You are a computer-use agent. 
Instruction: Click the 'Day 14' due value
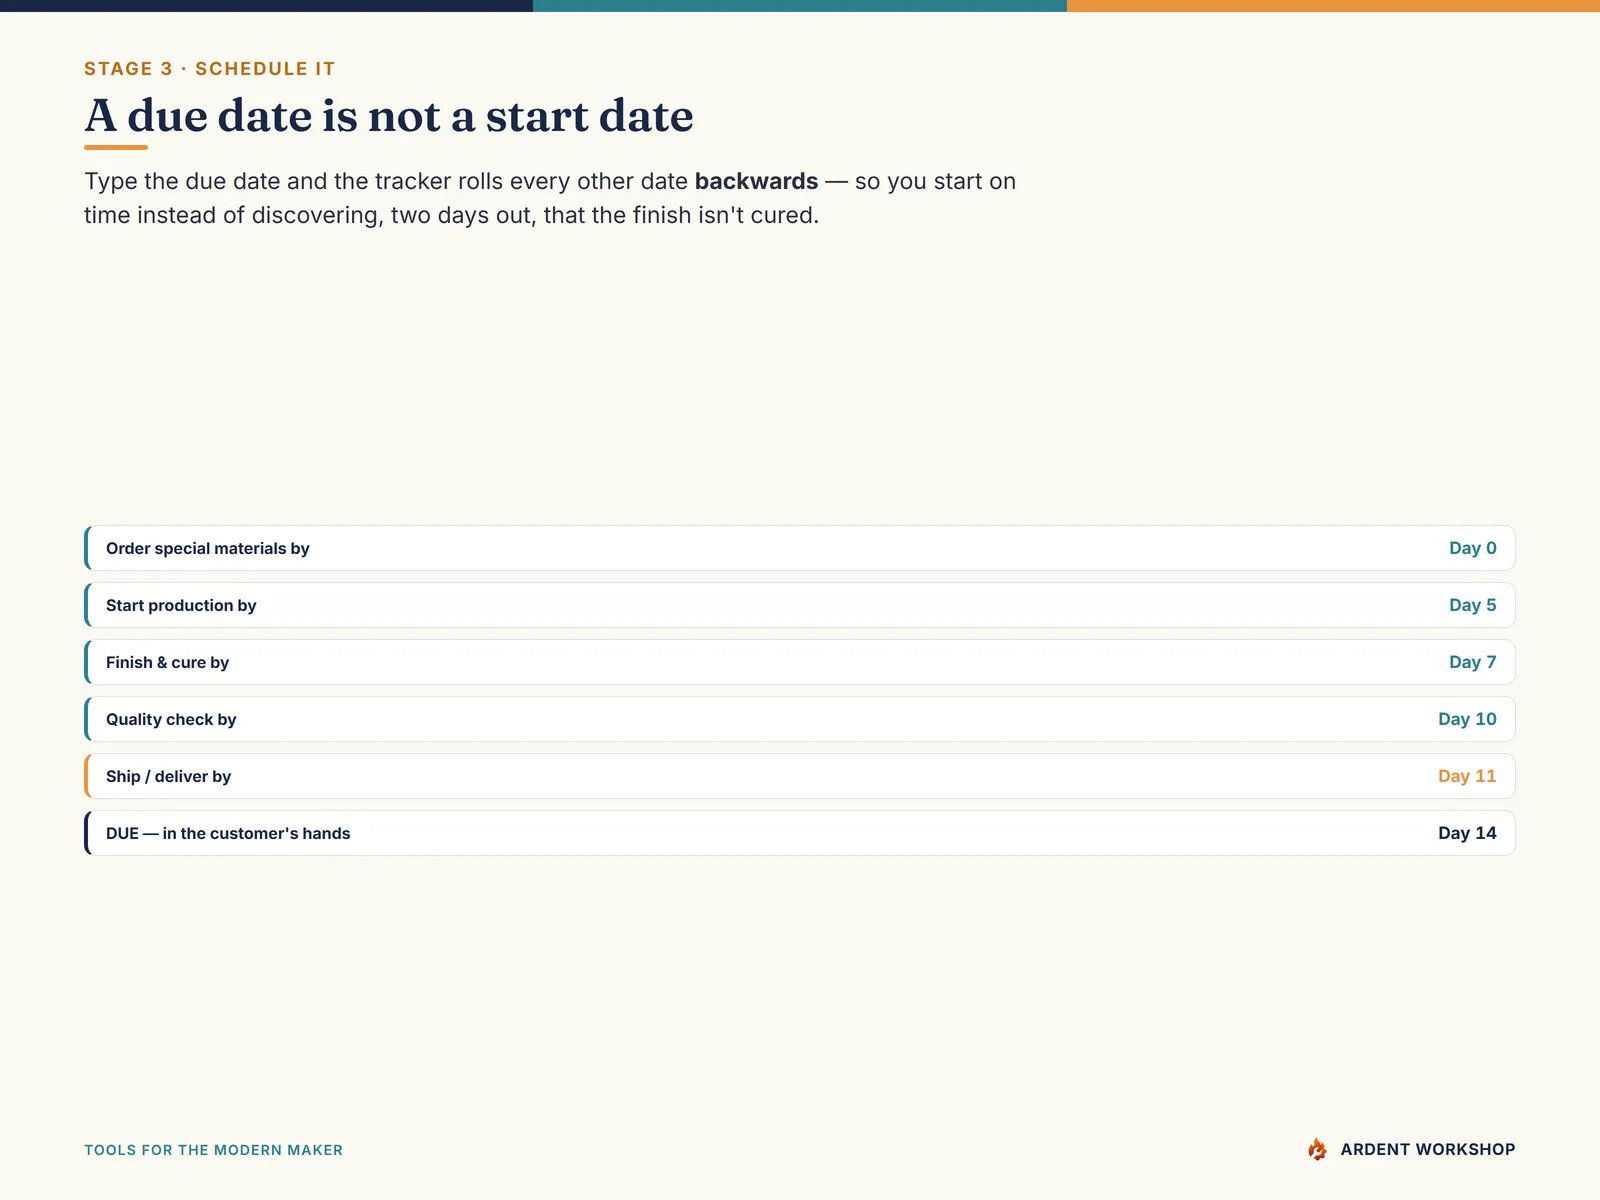(x=1467, y=833)
